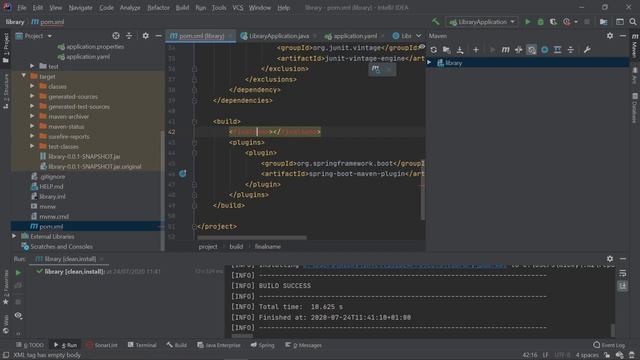Expand the generated-sources folder
This screenshot has width=640, height=360.
coord(32,96)
